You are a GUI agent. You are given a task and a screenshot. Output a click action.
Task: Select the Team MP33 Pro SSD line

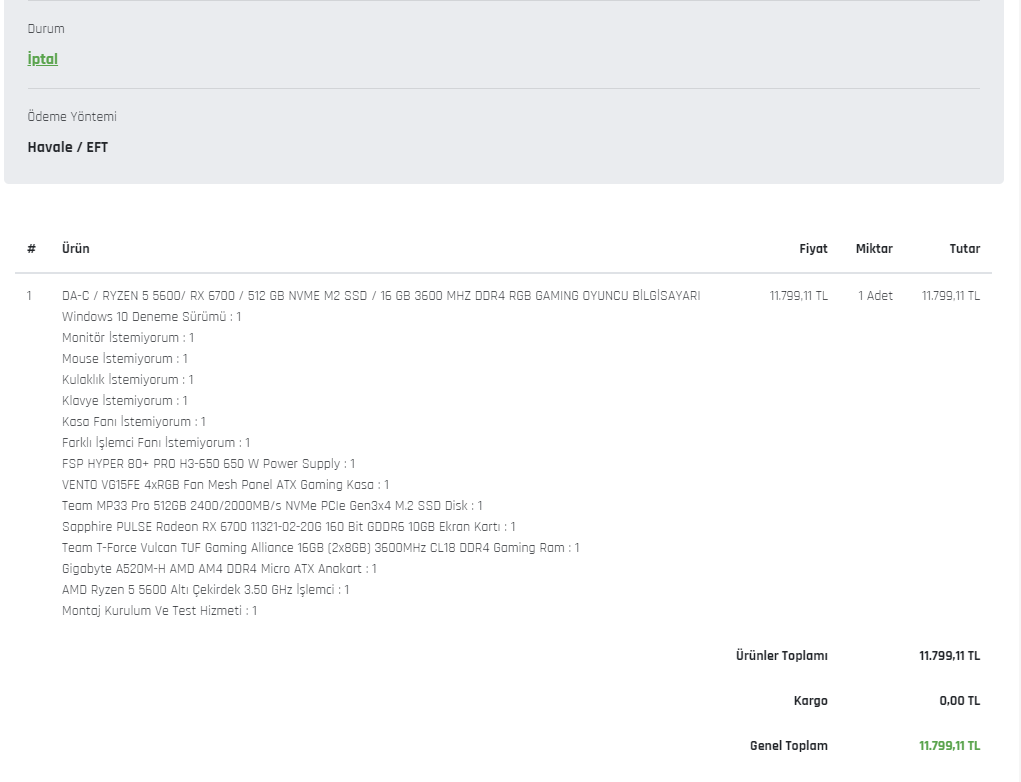(272, 506)
